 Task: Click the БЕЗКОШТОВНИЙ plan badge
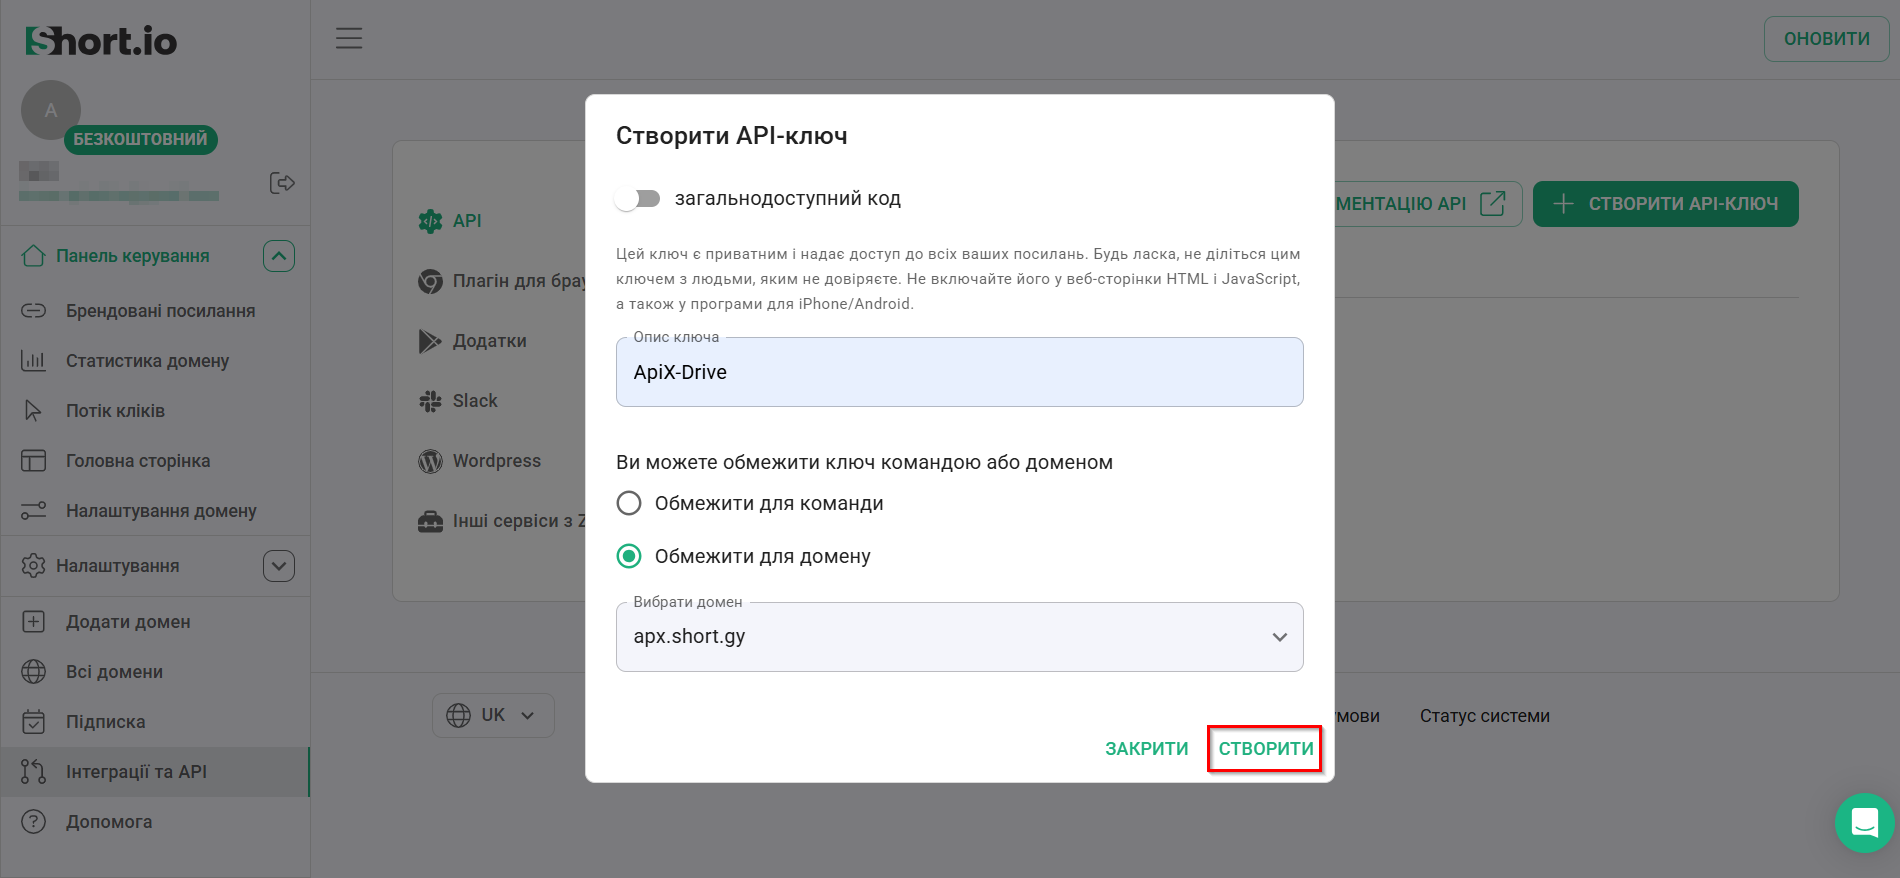[x=141, y=139]
